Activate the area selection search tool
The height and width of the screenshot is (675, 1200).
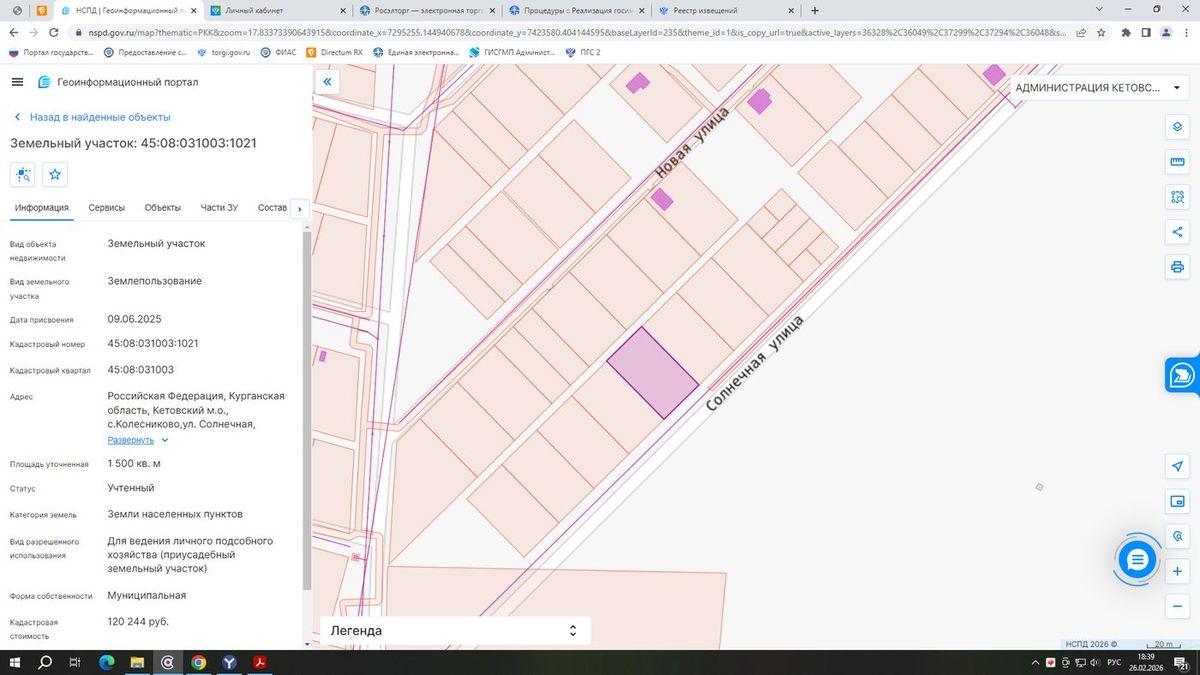pos(1177,197)
